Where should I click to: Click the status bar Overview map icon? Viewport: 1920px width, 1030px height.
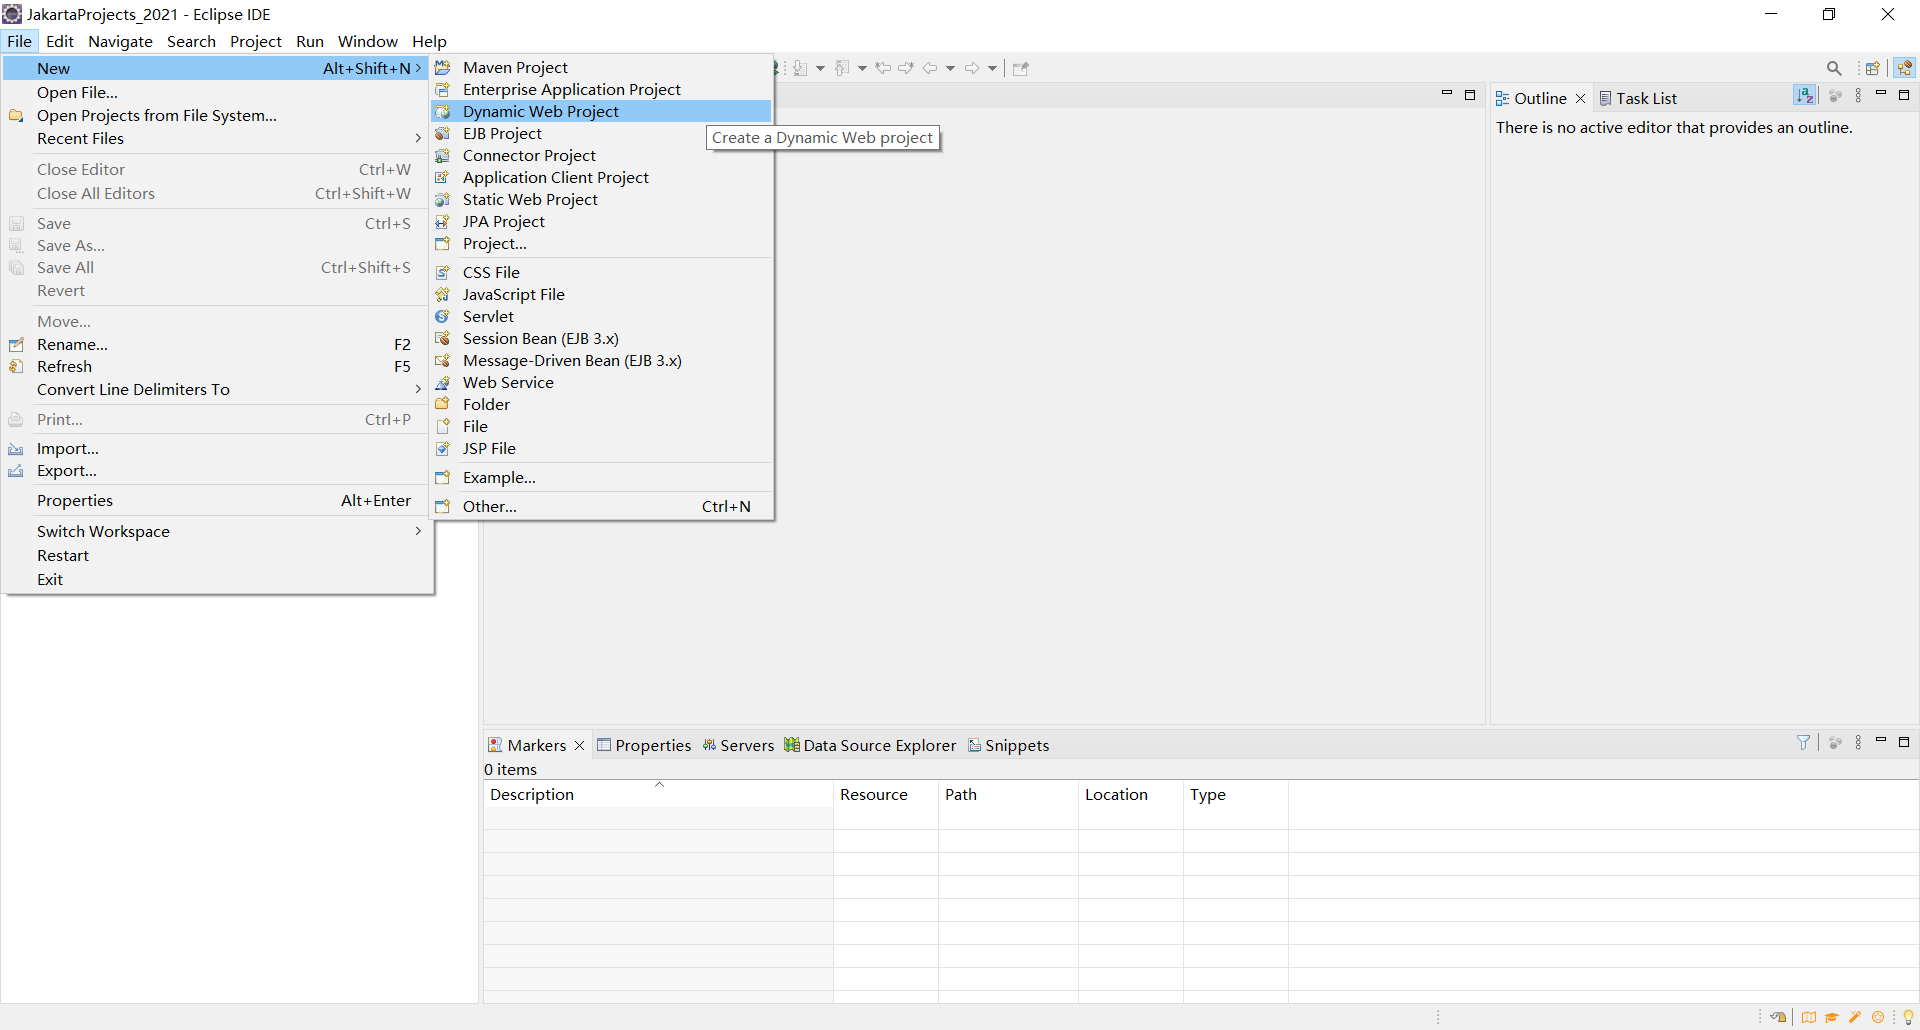pyautogui.click(x=1809, y=1017)
